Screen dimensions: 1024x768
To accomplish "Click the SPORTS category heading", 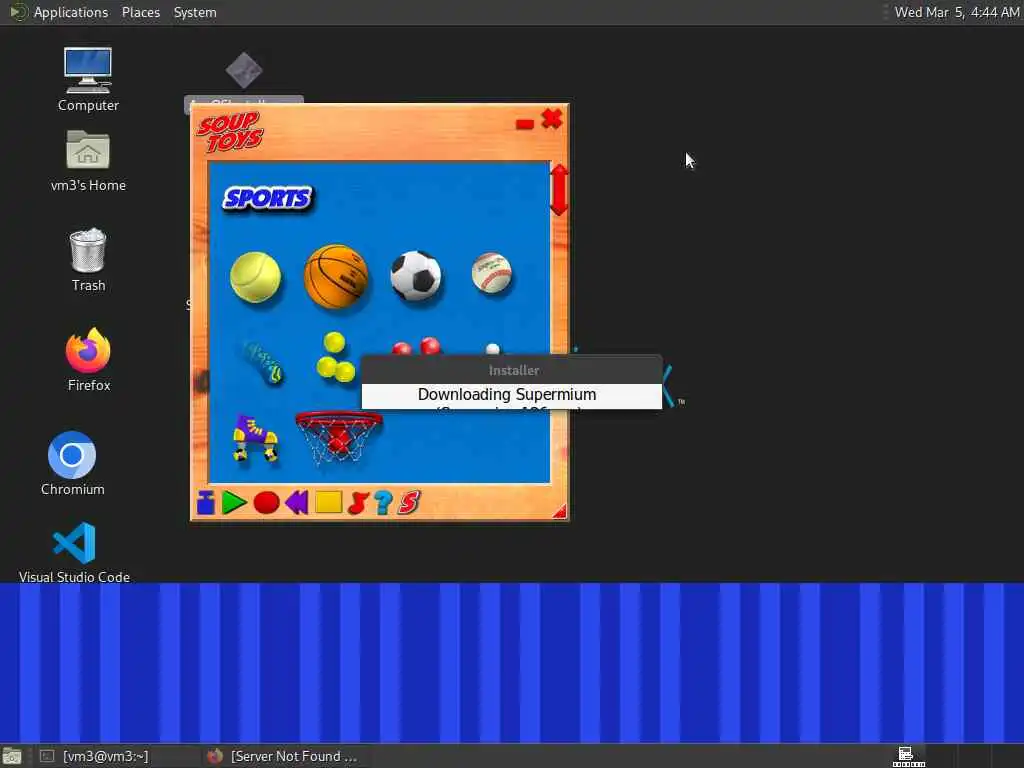I will tap(268, 199).
